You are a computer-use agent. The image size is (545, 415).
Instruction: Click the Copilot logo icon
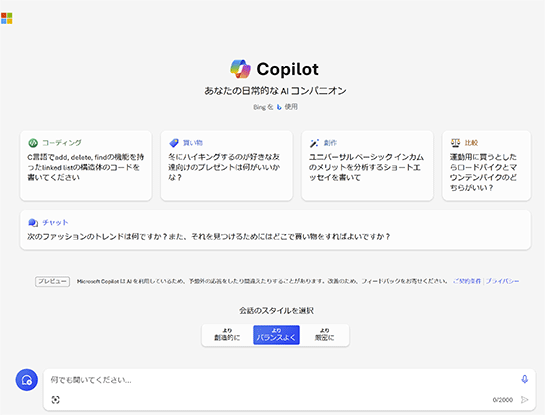pyautogui.click(x=241, y=69)
